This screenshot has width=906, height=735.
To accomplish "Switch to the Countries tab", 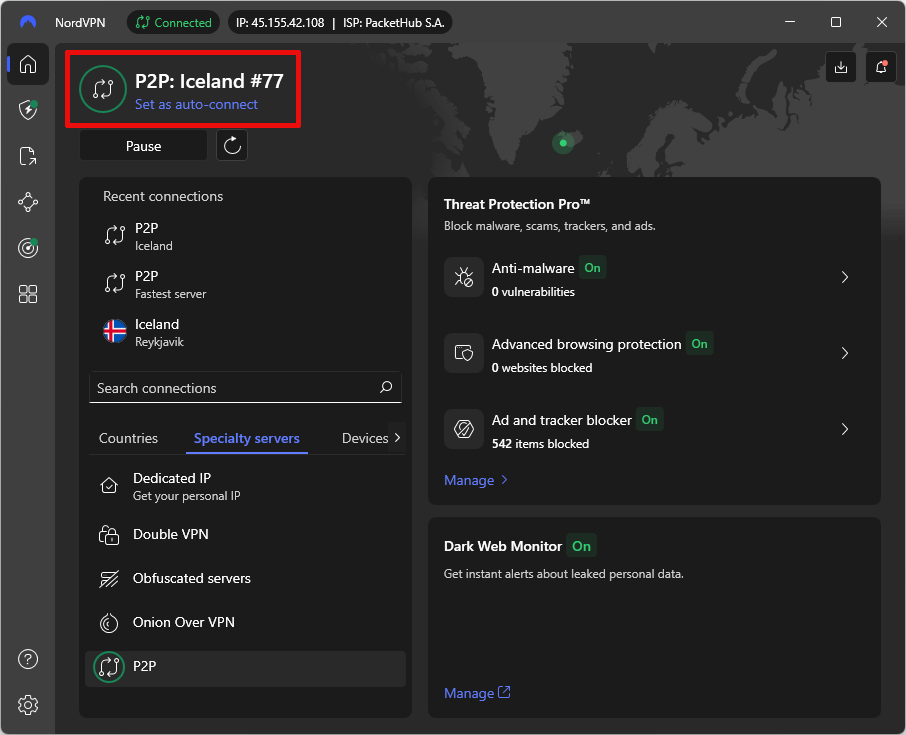I will 128,438.
